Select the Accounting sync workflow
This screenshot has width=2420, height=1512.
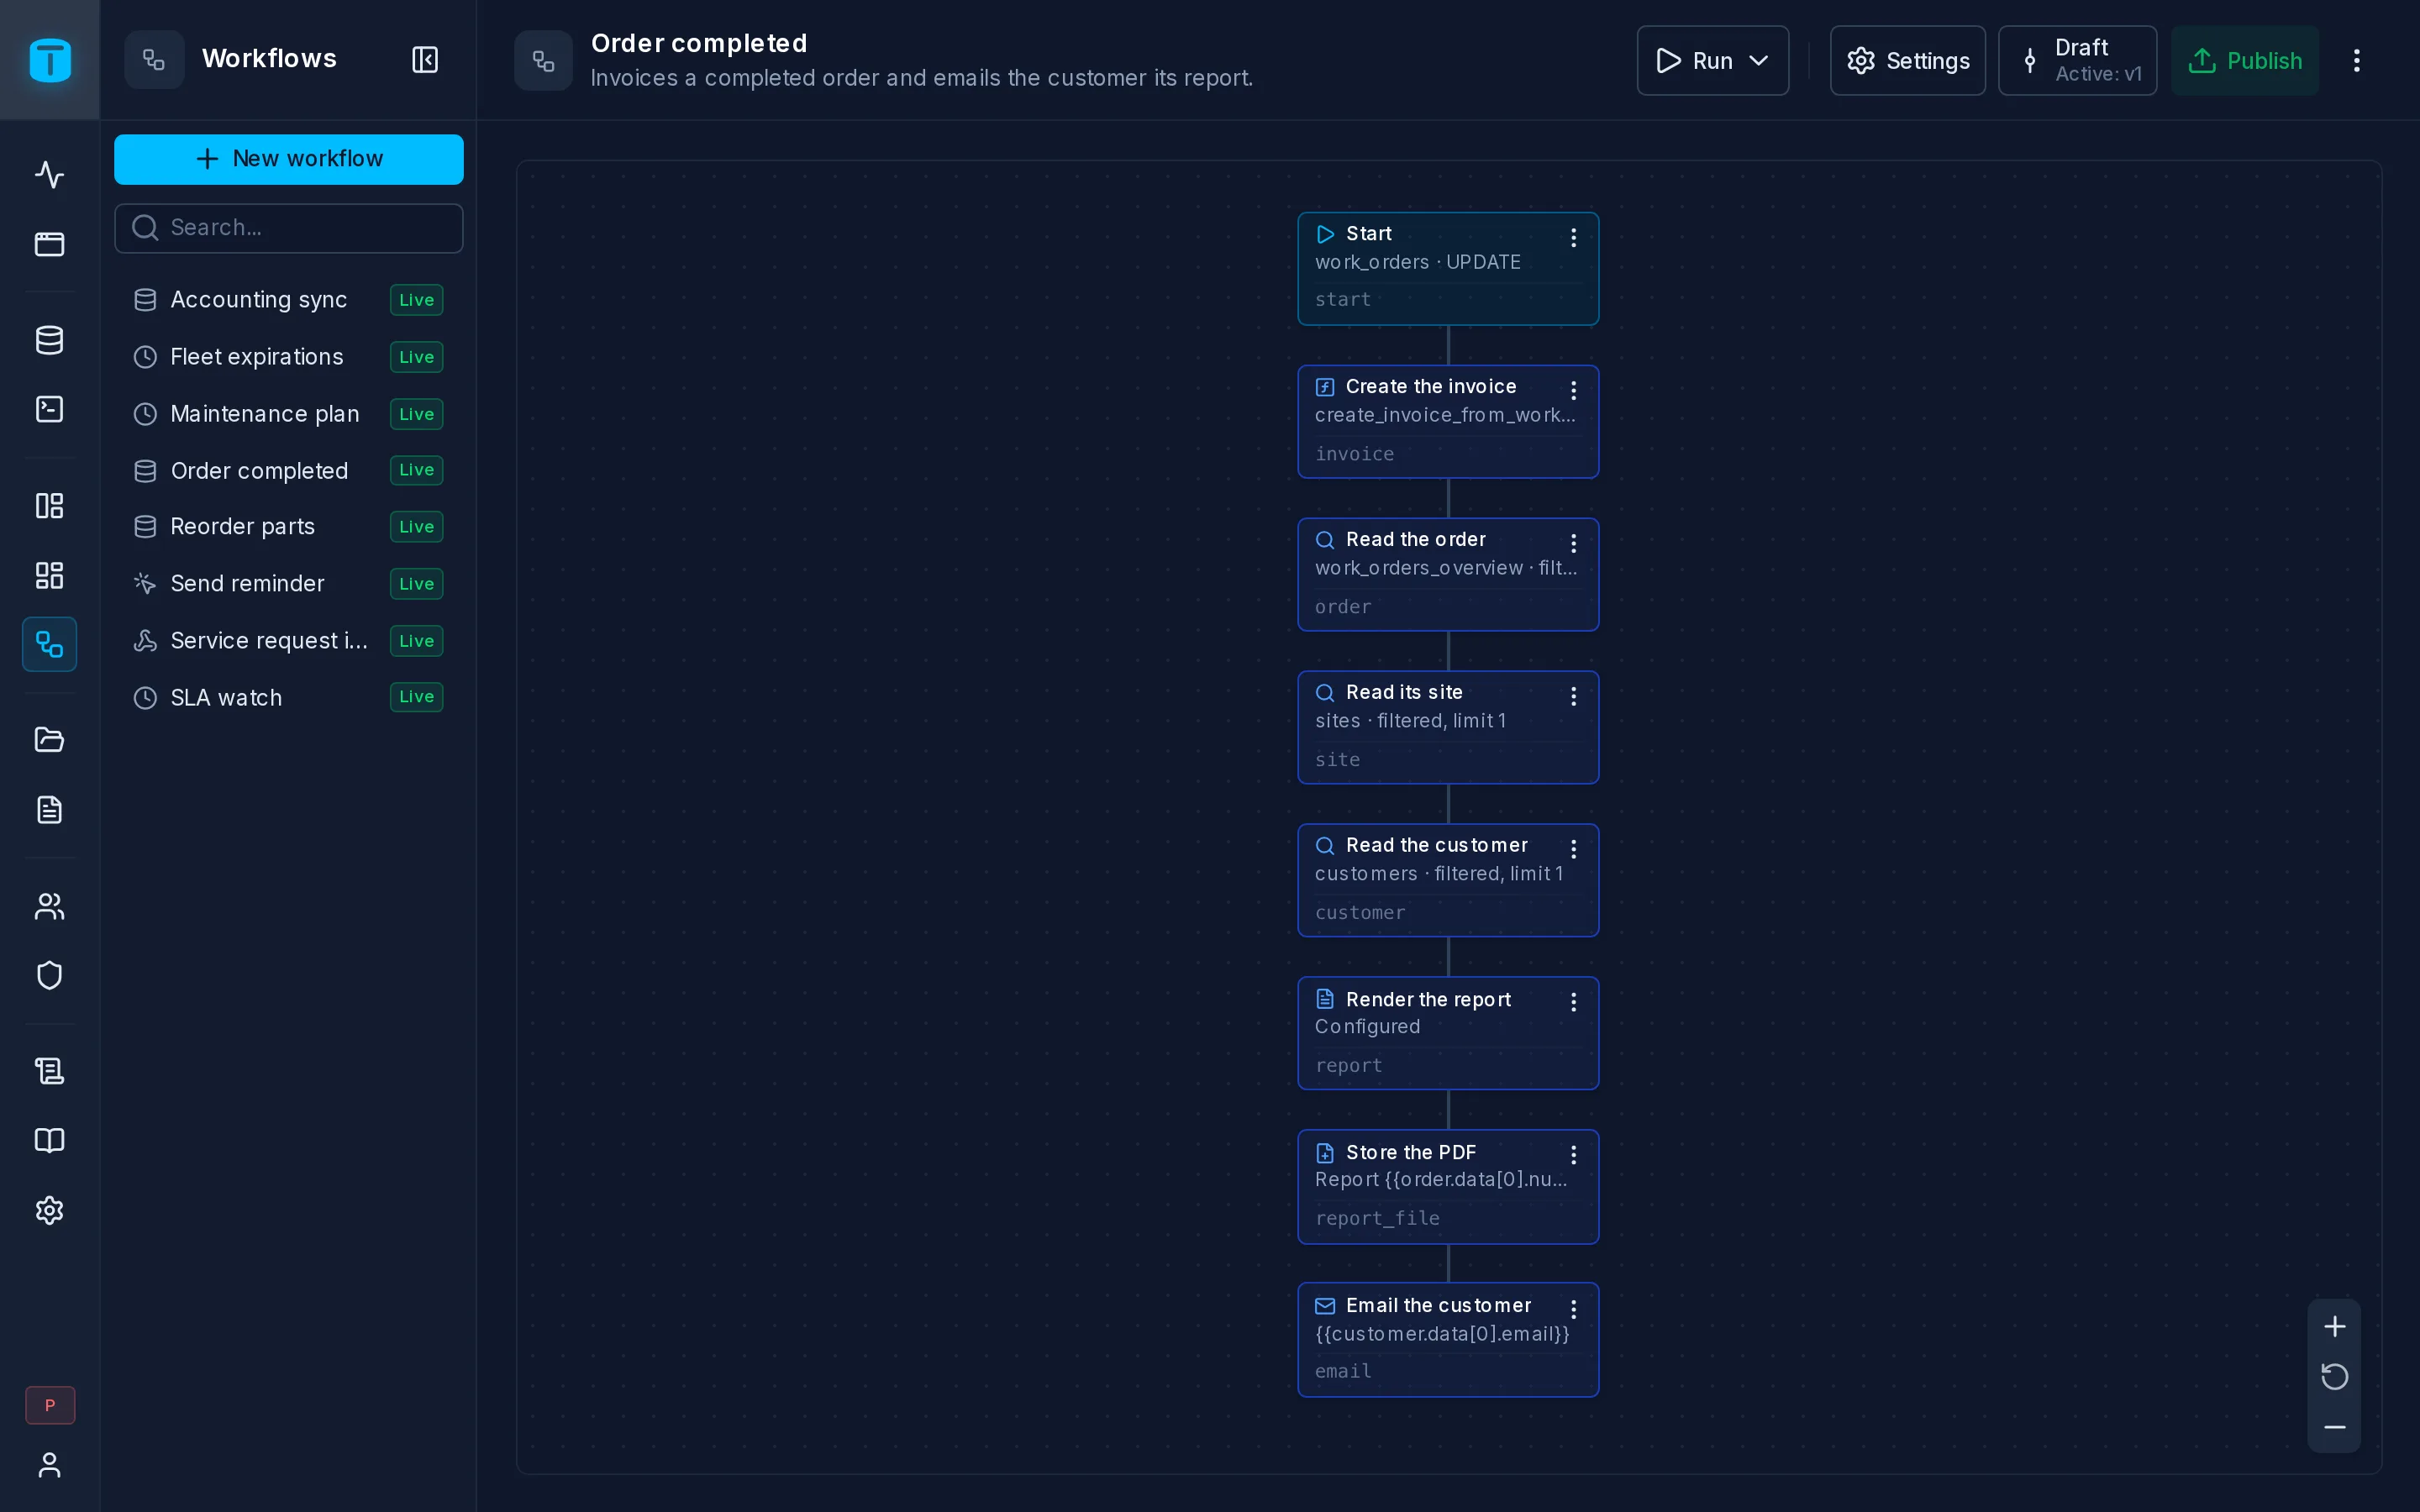[x=289, y=300]
